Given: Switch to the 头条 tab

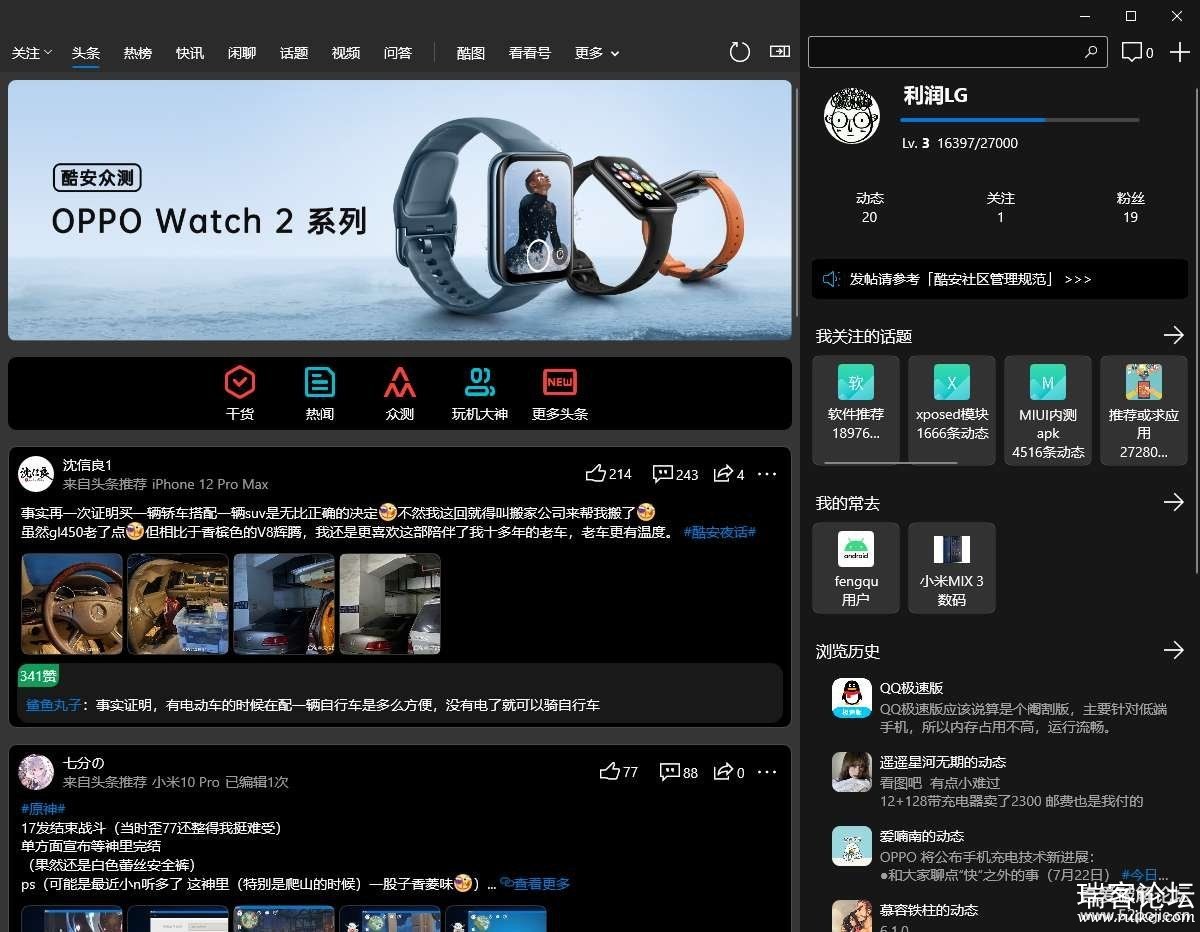Looking at the screenshot, I should 86,53.
